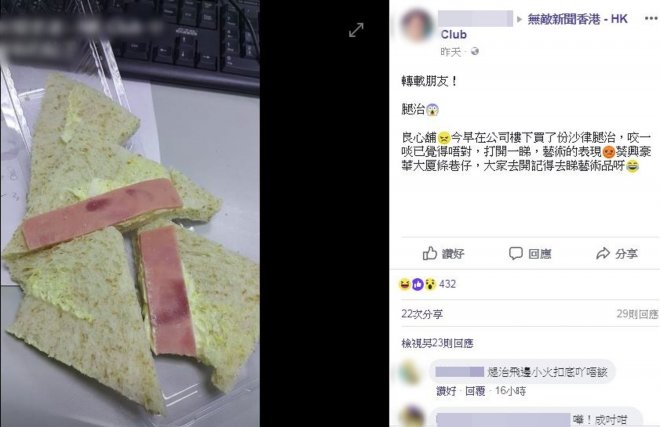View the 22次分享 shares list
This screenshot has height=427, width=660.
point(422,314)
